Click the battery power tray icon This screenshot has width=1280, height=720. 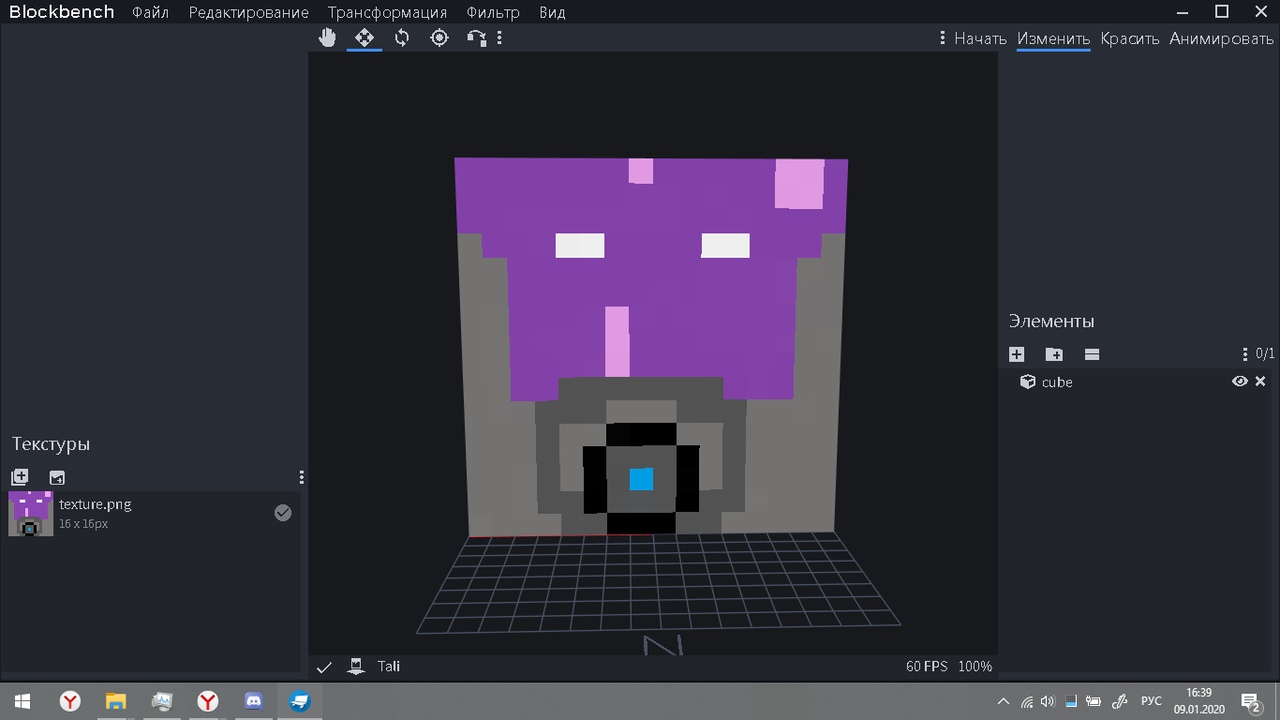click(x=1094, y=702)
